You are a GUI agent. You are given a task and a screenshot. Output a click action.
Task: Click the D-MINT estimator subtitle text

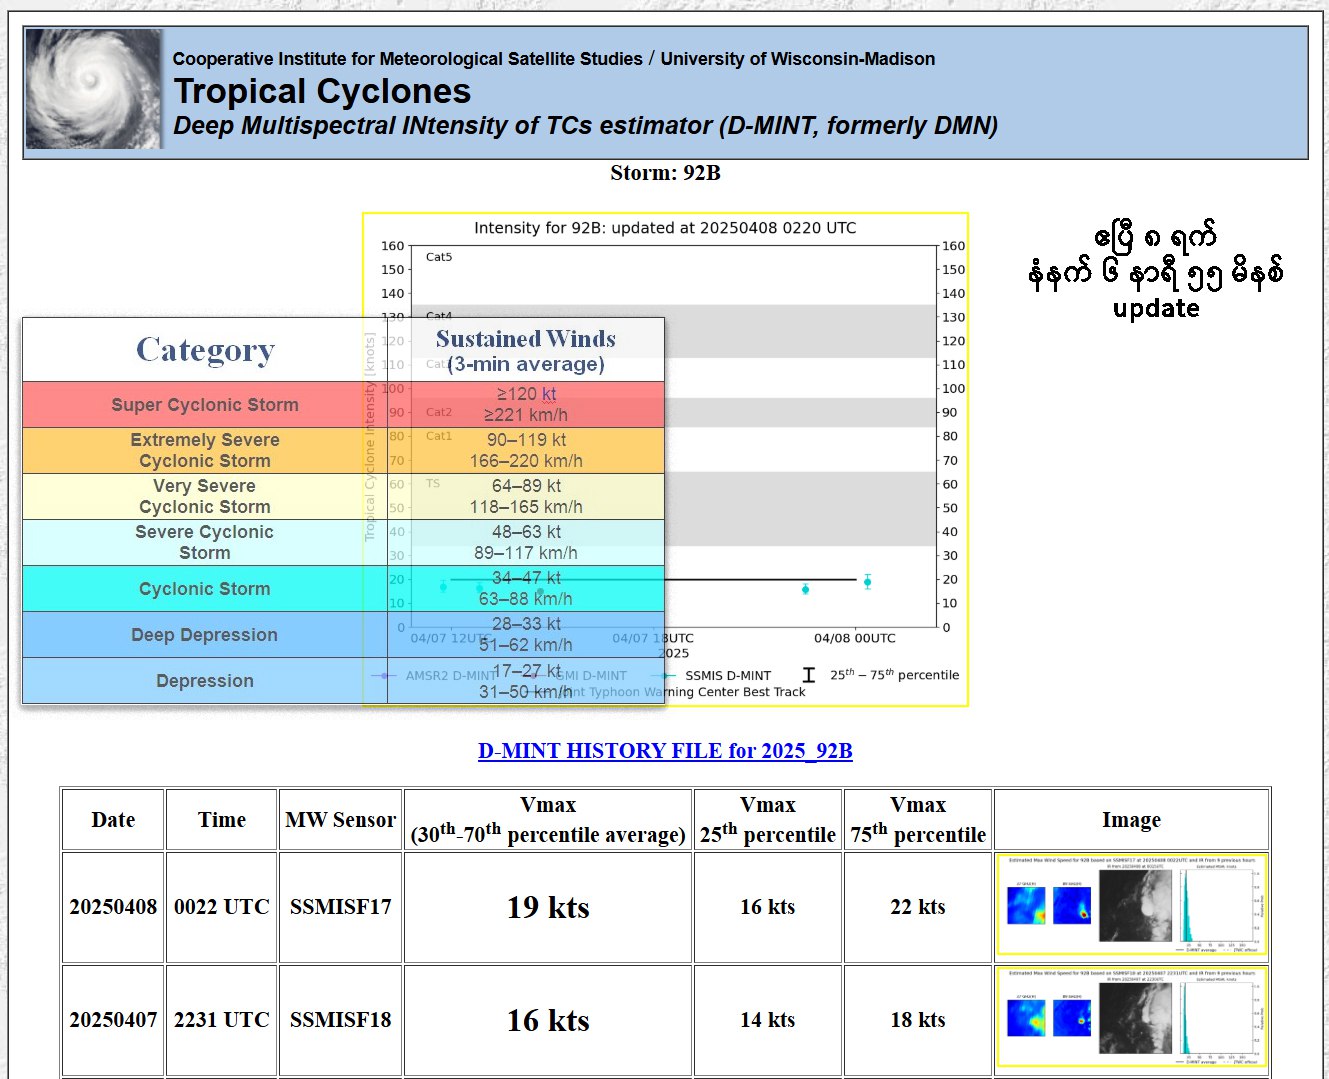tap(586, 126)
